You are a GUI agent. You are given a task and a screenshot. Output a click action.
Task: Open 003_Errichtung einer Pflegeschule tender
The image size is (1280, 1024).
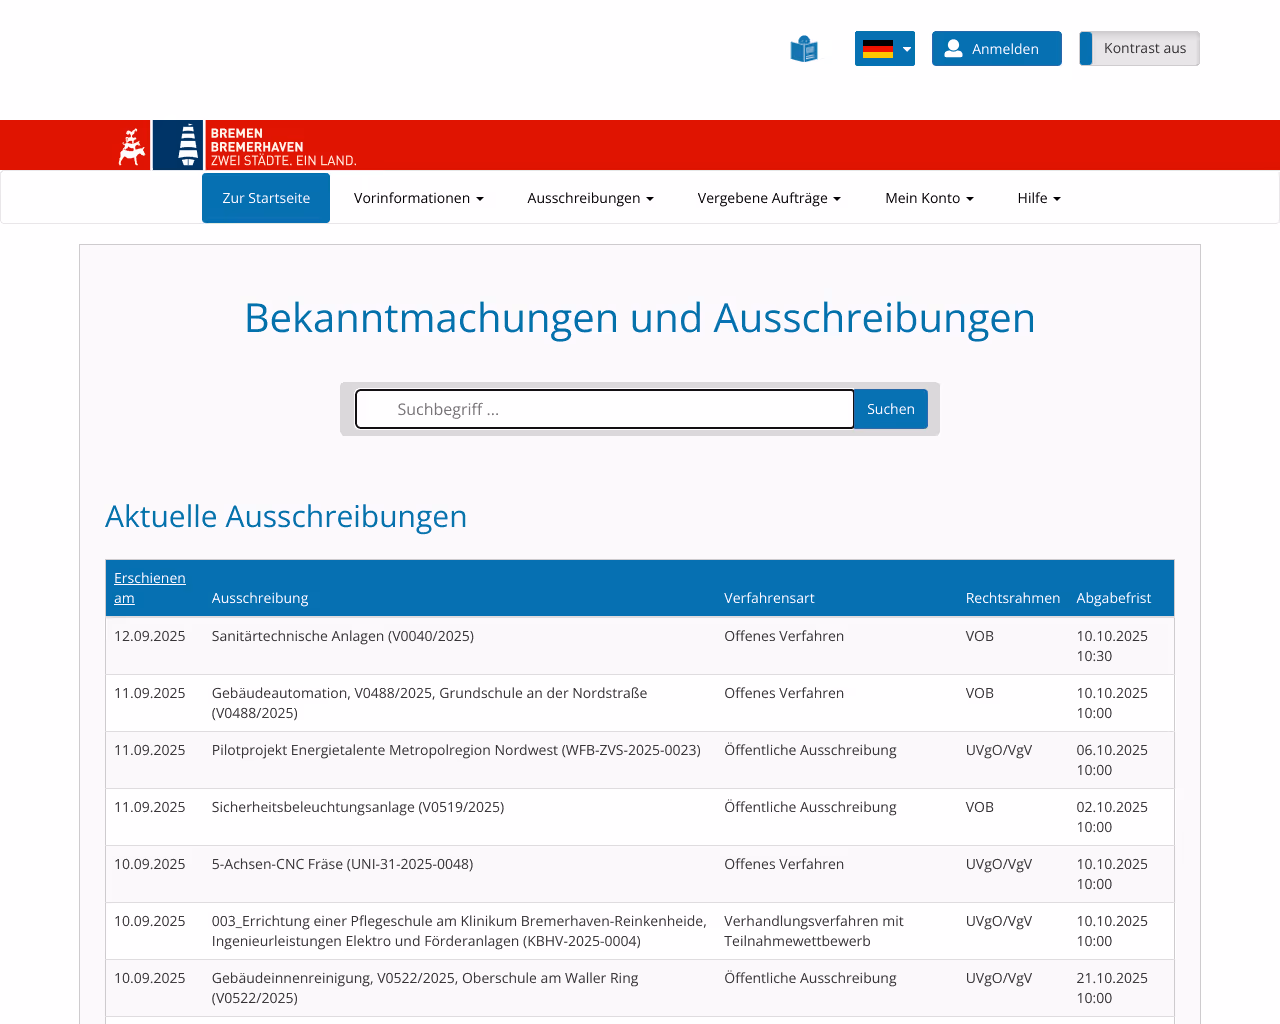tap(459, 931)
